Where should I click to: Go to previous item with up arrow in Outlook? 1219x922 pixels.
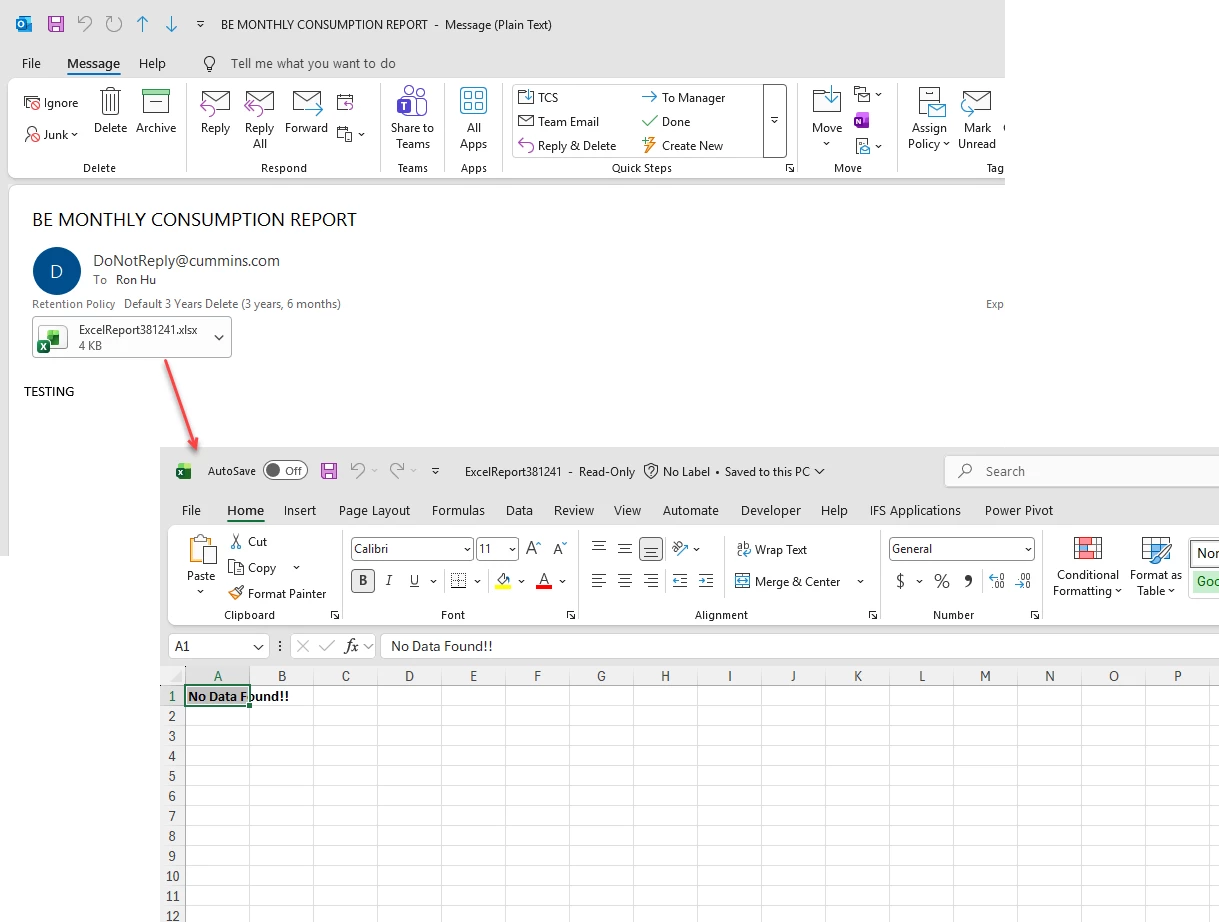click(142, 24)
